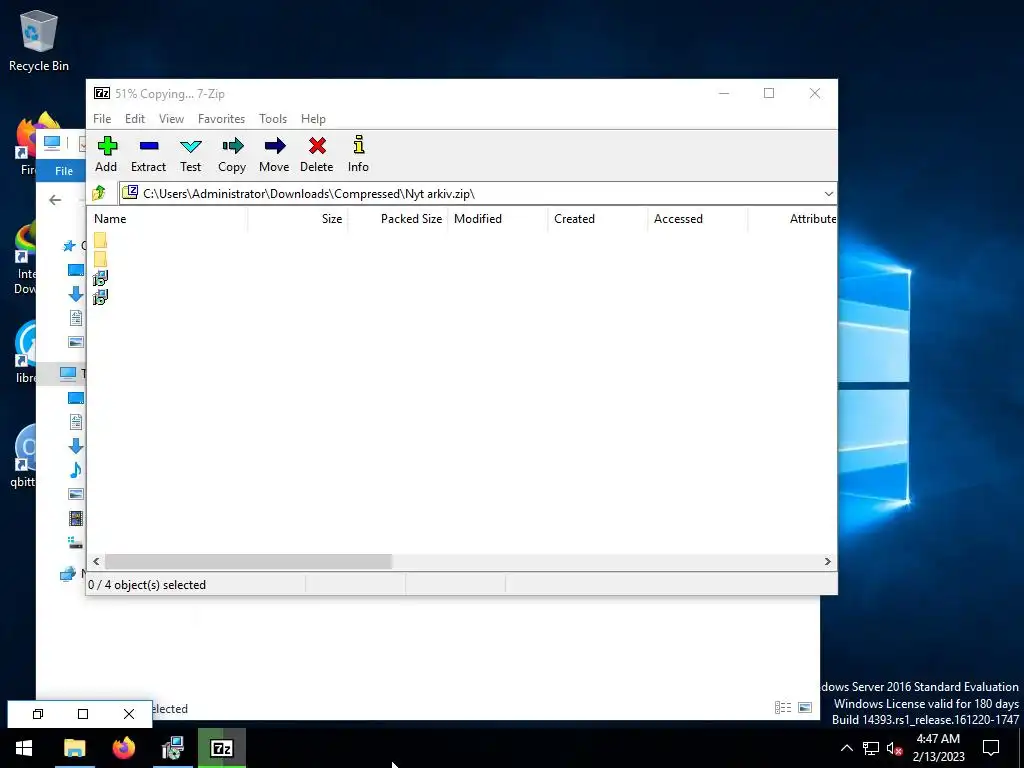This screenshot has width=1024, height=768.
Task: Click the '0 / 4 object(s) selected' status text
Action: [x=147, y=585]
